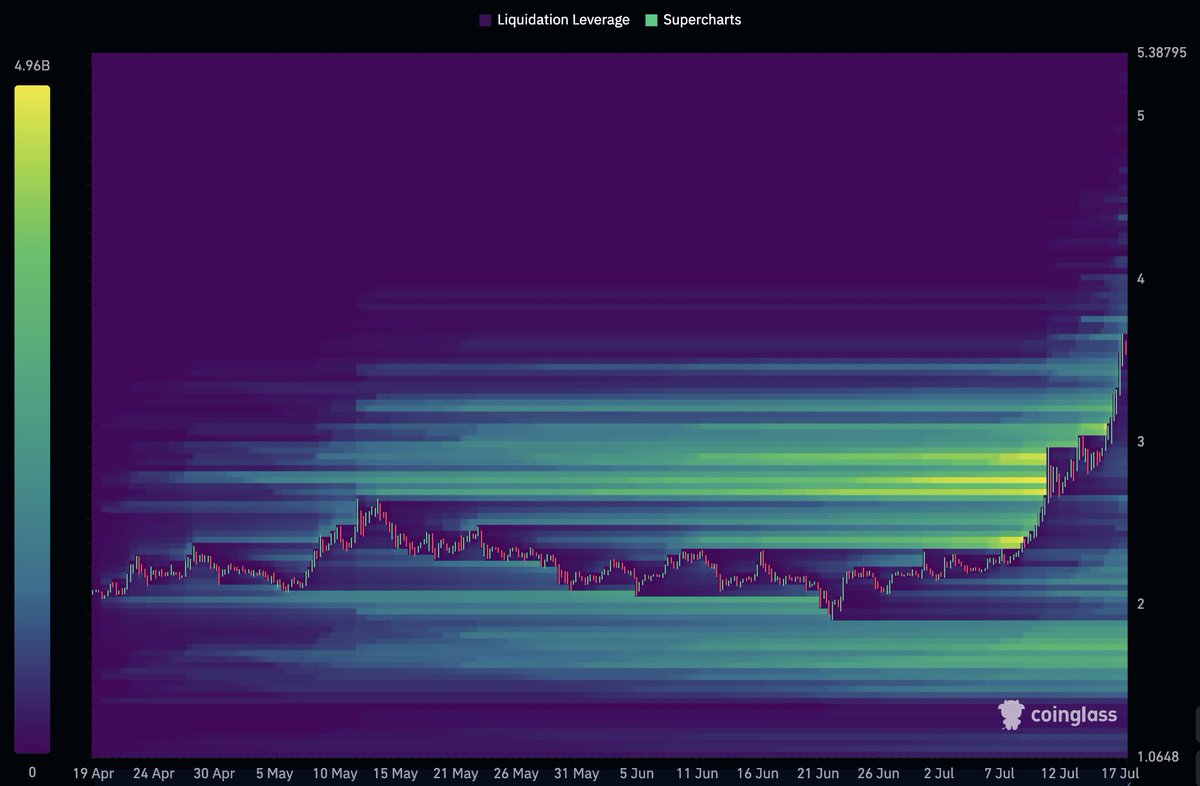Screen dimensions: 1200x786
Task: Click the 26 May date label
Action: [x=516, y=774]
